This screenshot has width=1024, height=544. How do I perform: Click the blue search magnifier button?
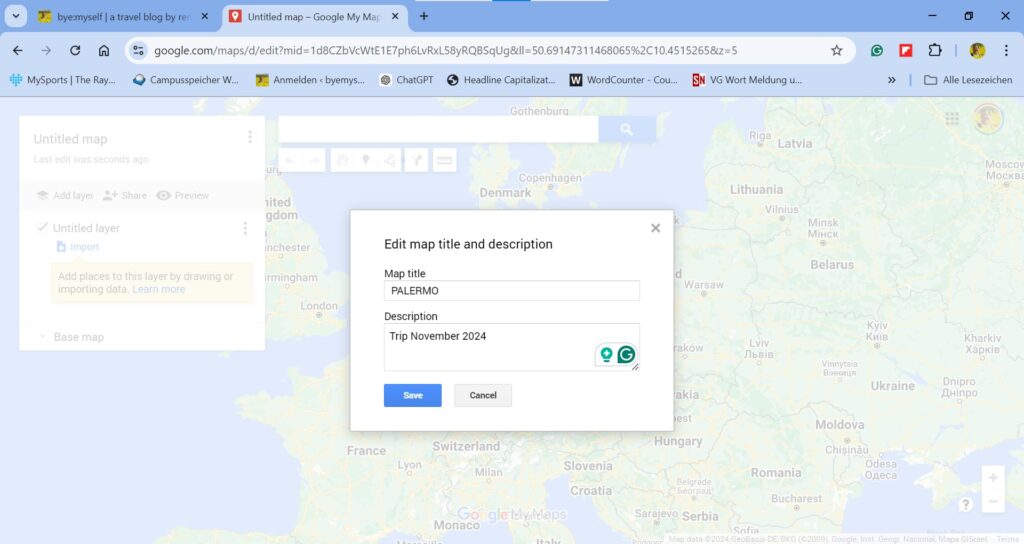coord(627,129)
